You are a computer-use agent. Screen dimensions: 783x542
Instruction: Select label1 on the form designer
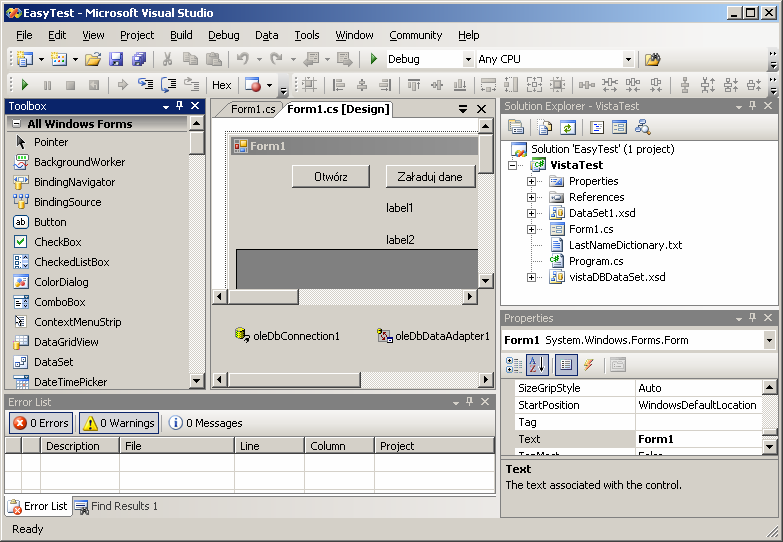point(399,208)
